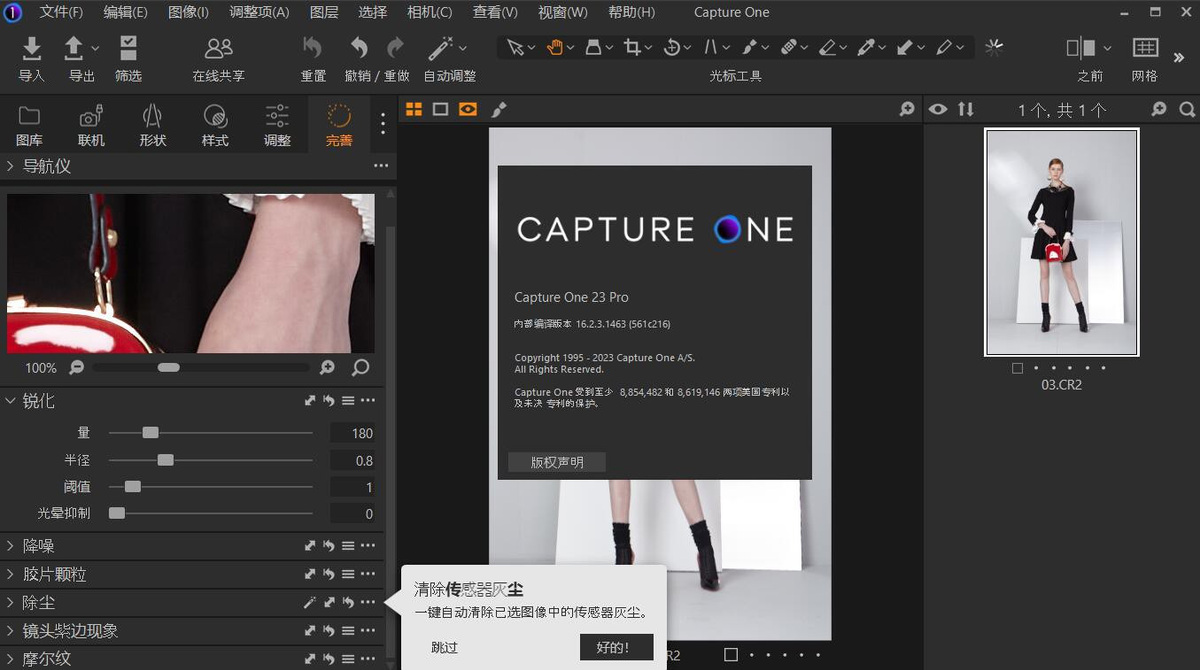Reset the 锐化 Sharpening tool adjustments
1200x670 pixels.
[328, 401]
